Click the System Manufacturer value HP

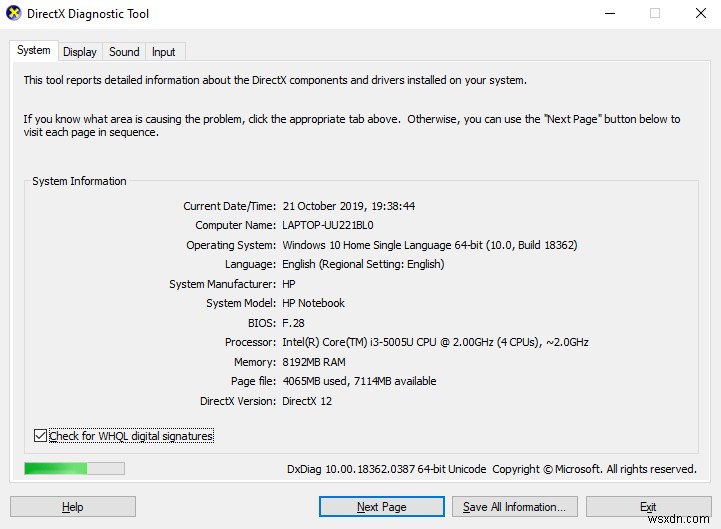(289, 284)
